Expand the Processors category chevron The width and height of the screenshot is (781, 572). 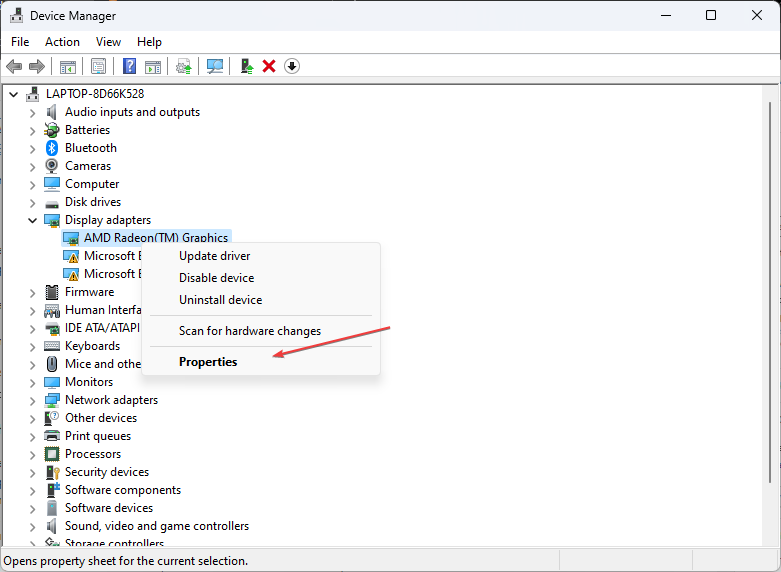click(x=32, y=454)
